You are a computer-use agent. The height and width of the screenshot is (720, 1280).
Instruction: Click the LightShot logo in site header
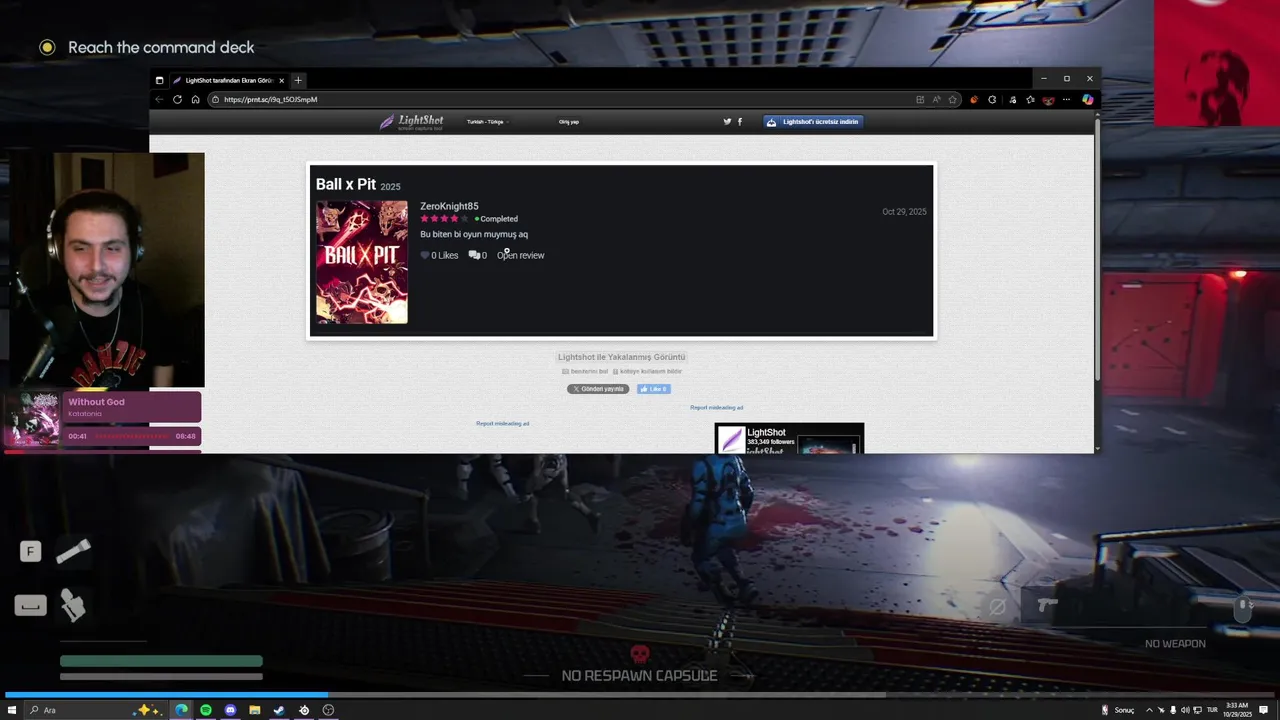pyautogui.click(x=411, y=122)
